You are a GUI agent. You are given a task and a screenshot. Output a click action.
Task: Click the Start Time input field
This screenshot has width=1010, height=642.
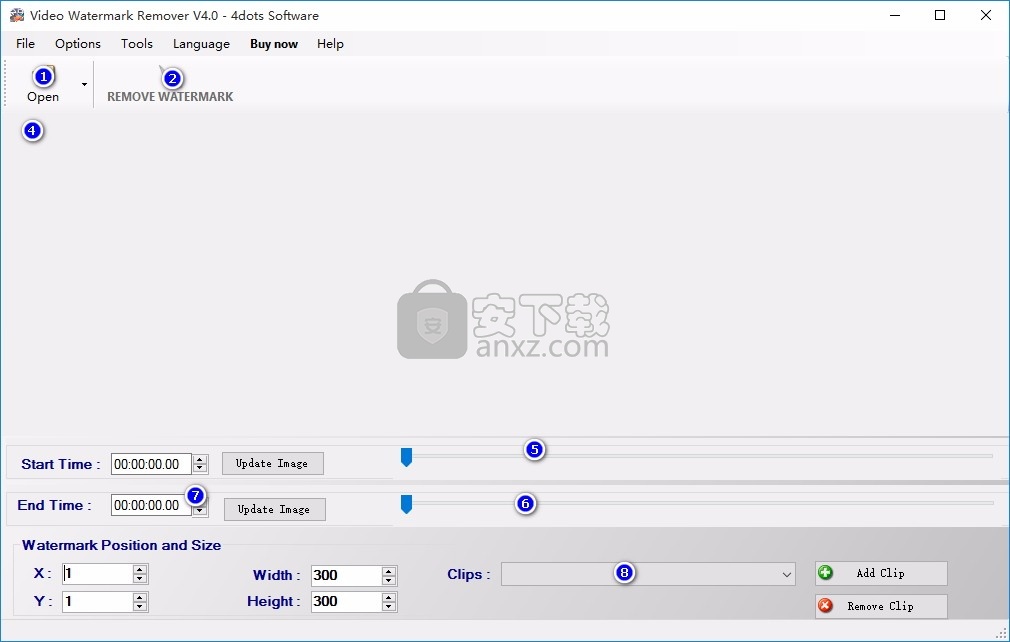(151, 464)
